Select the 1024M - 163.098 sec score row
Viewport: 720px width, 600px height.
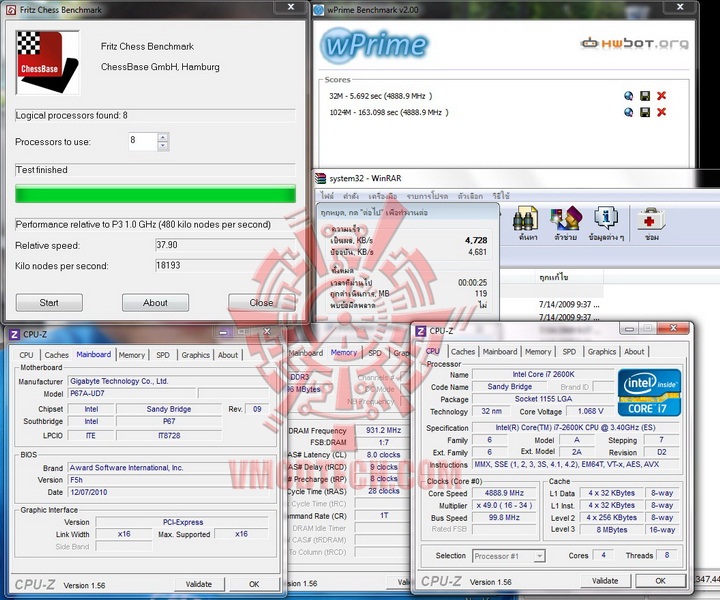click(x=388, y=112)
